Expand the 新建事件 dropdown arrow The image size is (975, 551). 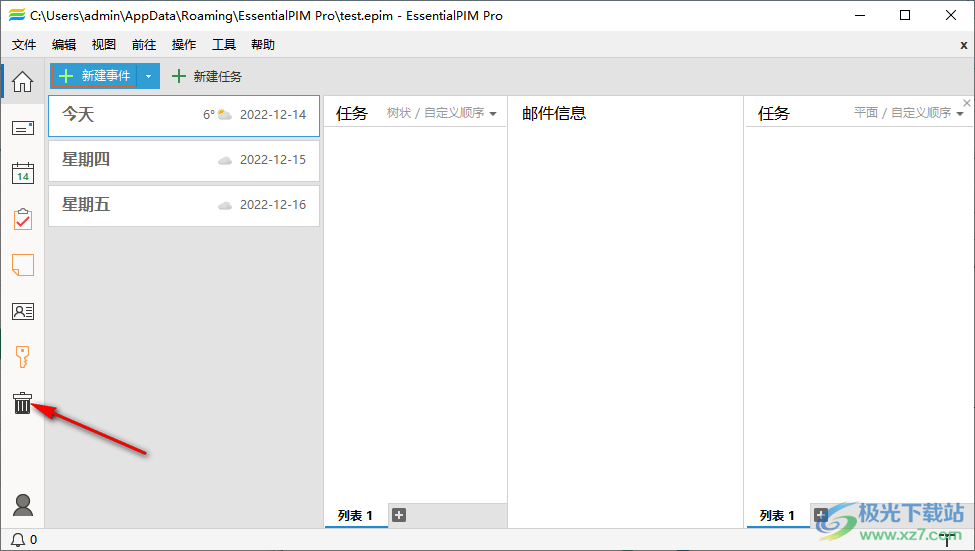[149, 76]
